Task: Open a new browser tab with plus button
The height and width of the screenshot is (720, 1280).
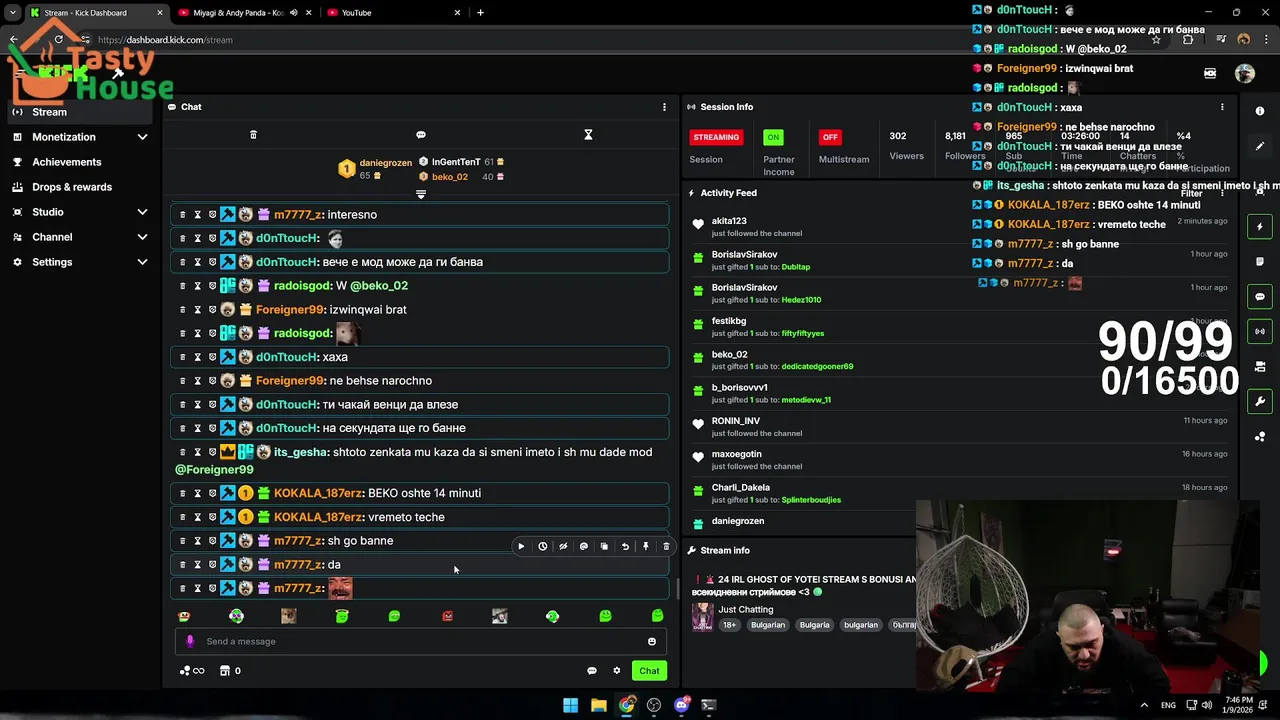Action: [x=480, y=13]
